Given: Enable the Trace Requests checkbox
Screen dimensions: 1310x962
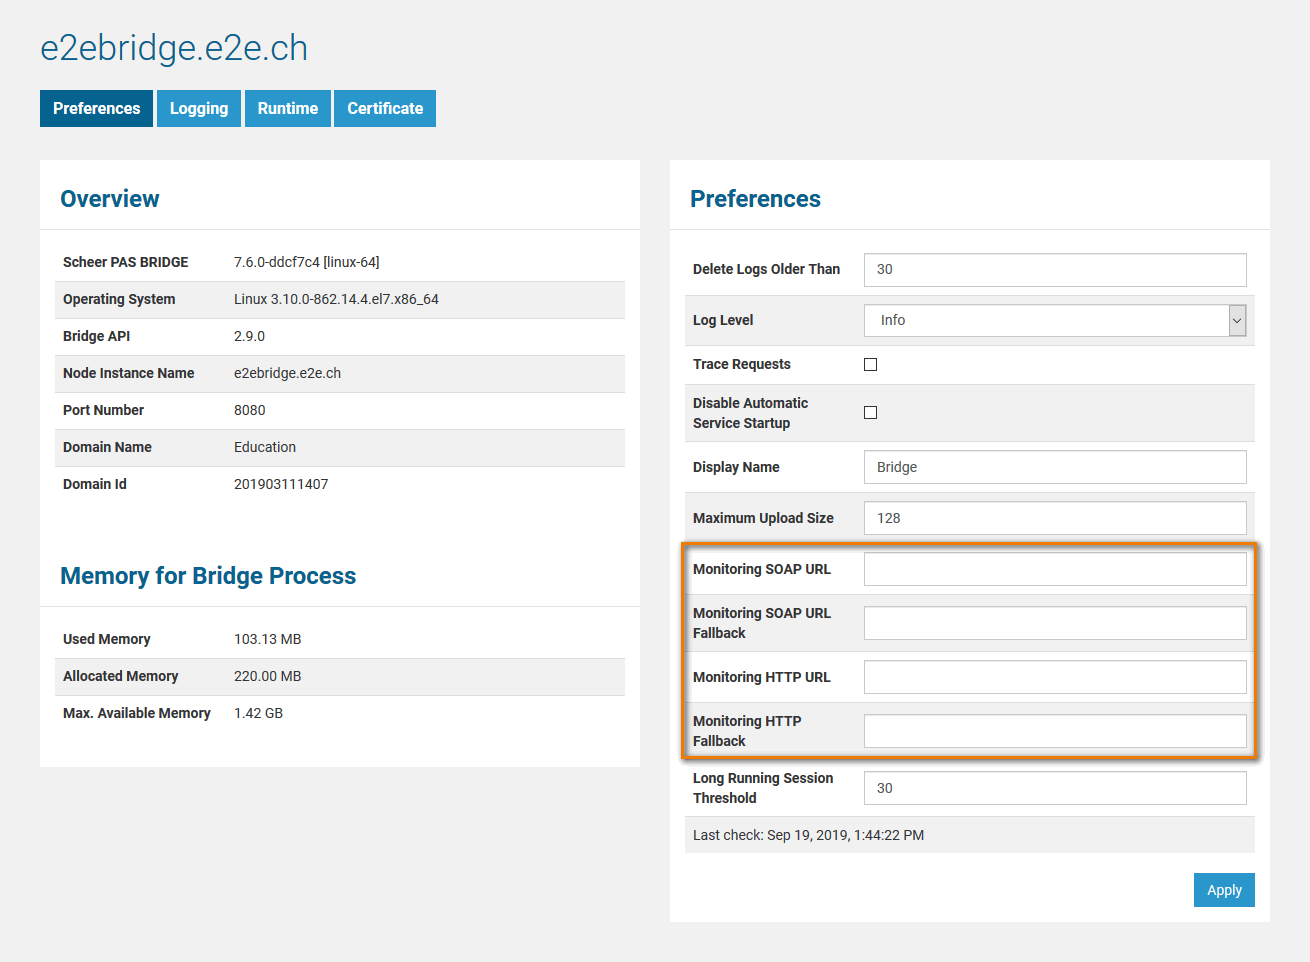Looking at the screenshot, I should (x=870, y=365).
